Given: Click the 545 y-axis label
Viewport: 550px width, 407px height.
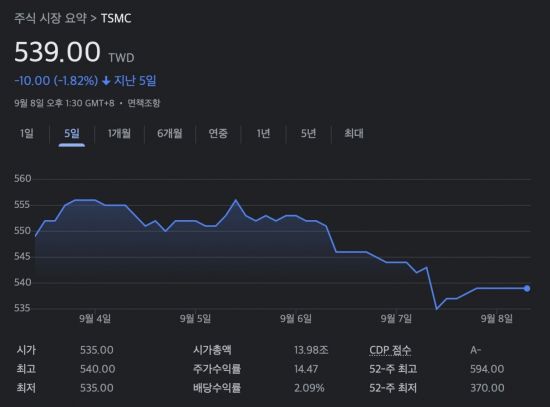Looking at the screenshot, I should (x=22, y=257).
